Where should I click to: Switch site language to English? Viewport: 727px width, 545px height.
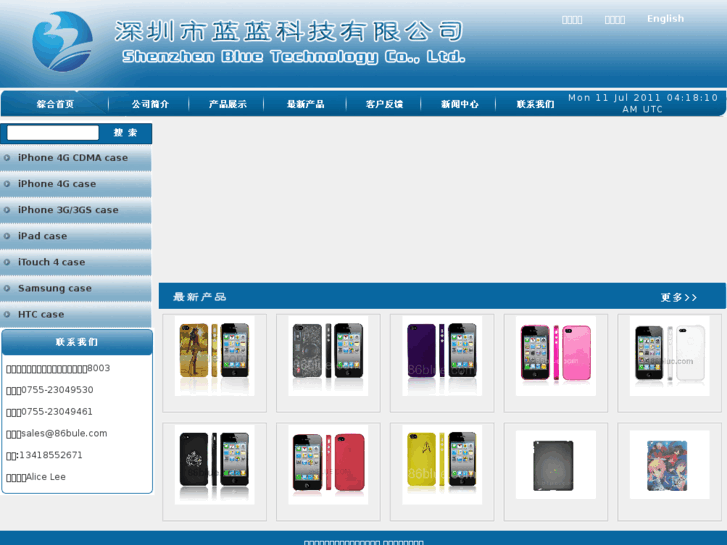tap(665, 19)
